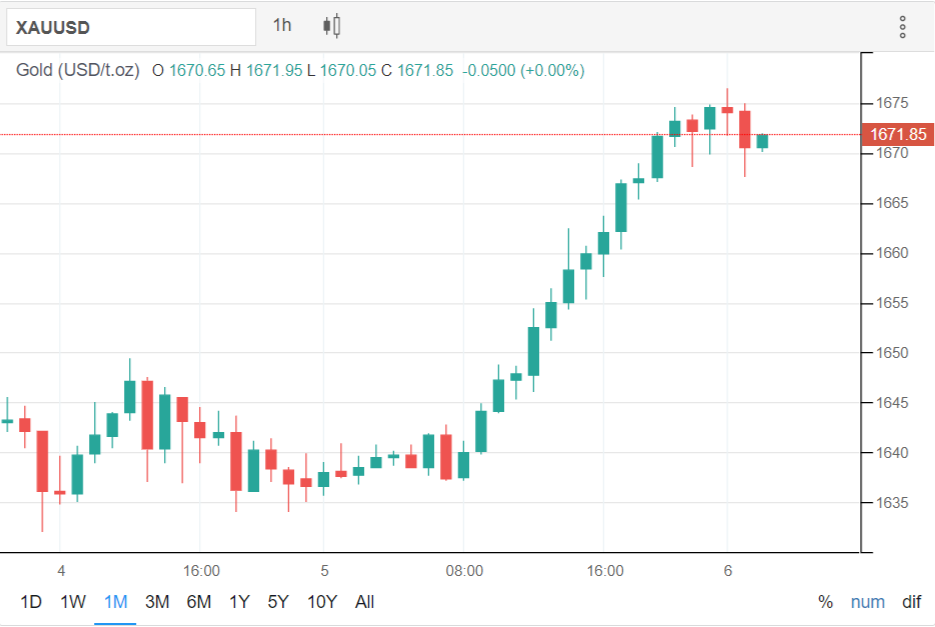Click the low value 1670.05

[348, 70]
